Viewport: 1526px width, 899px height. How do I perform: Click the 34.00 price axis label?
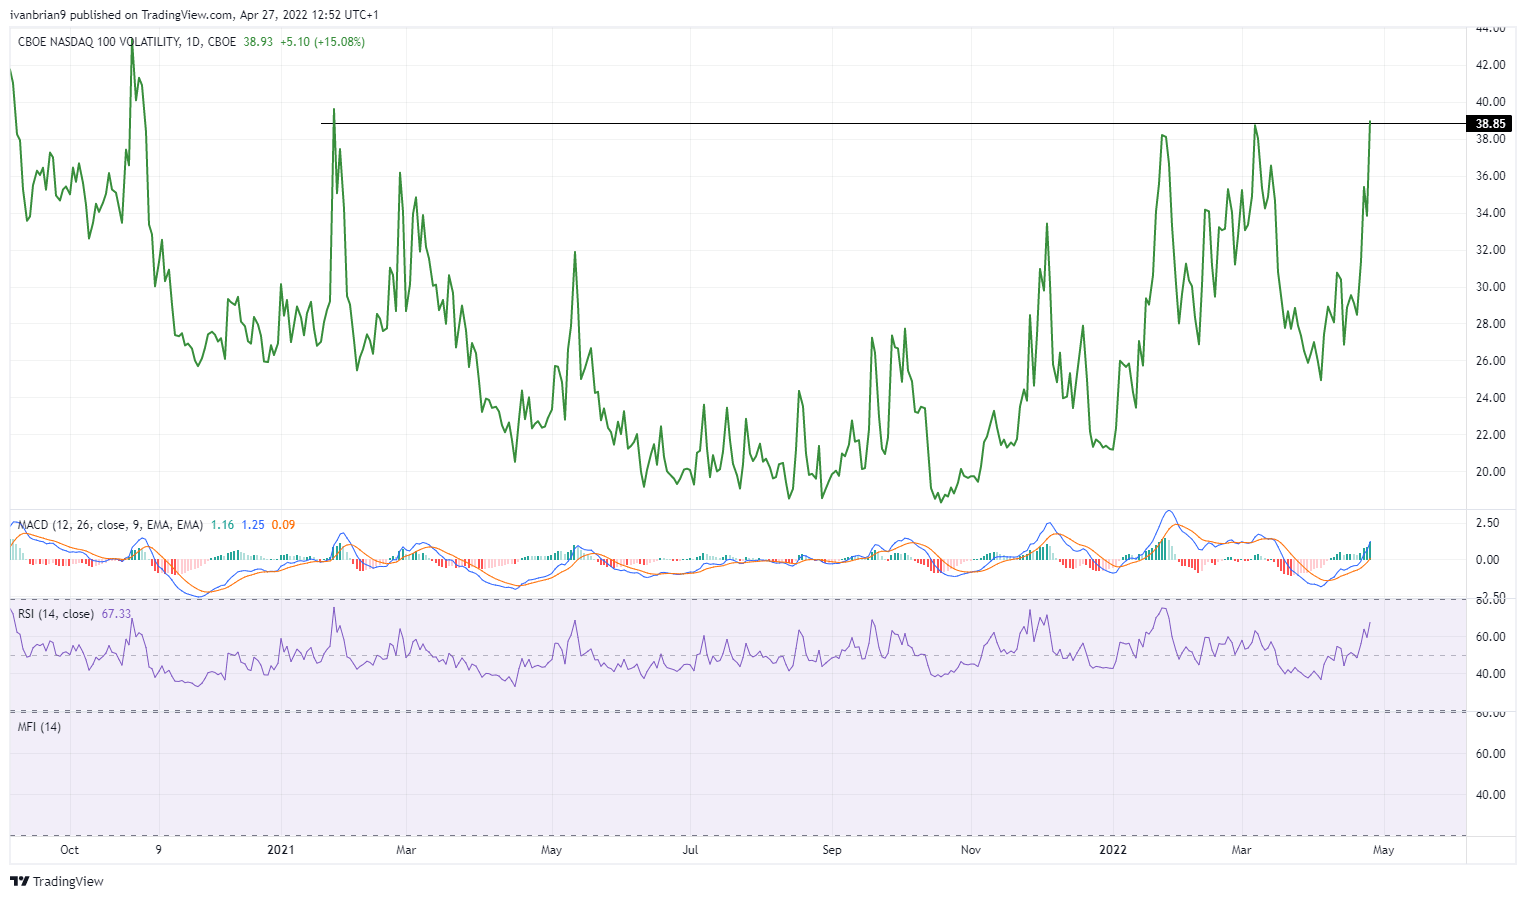pos(1490,213)
